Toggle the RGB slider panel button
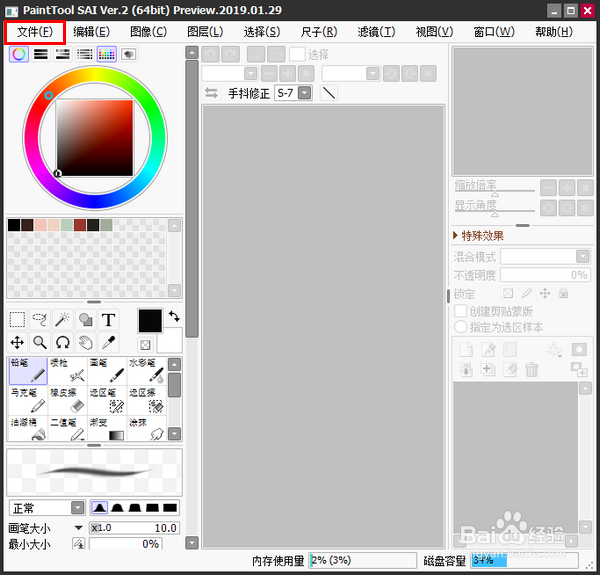Image resolution: width=600 pixels, height=575 pixels. click(41, 54)
